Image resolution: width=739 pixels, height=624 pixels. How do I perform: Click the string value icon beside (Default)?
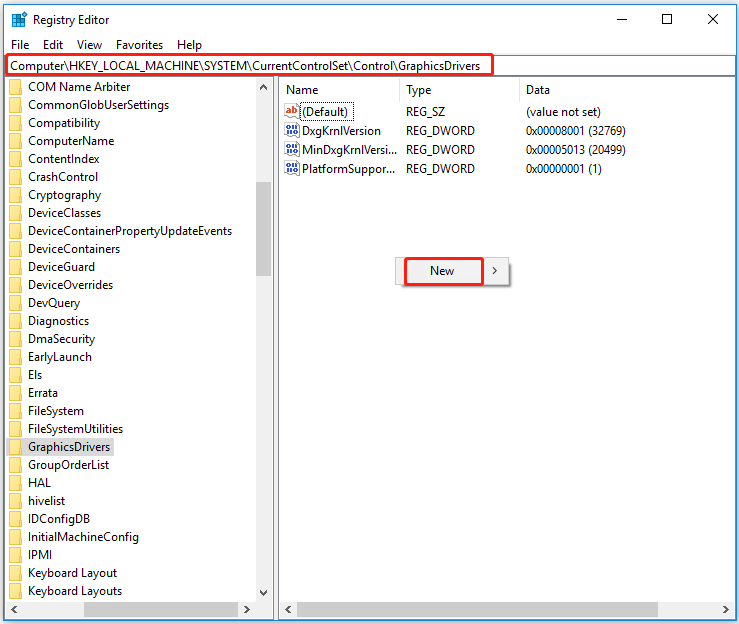(x=292, y=111)
